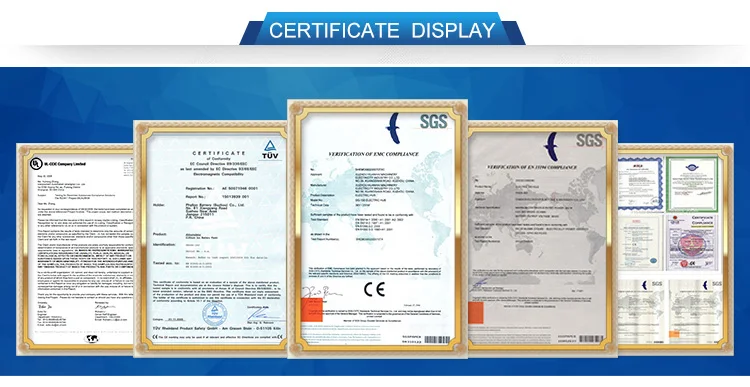Click the TÜV triangle logo
The height and width of the screenshot is (387, 750).
pyautogui.click(x=270, y=150)
